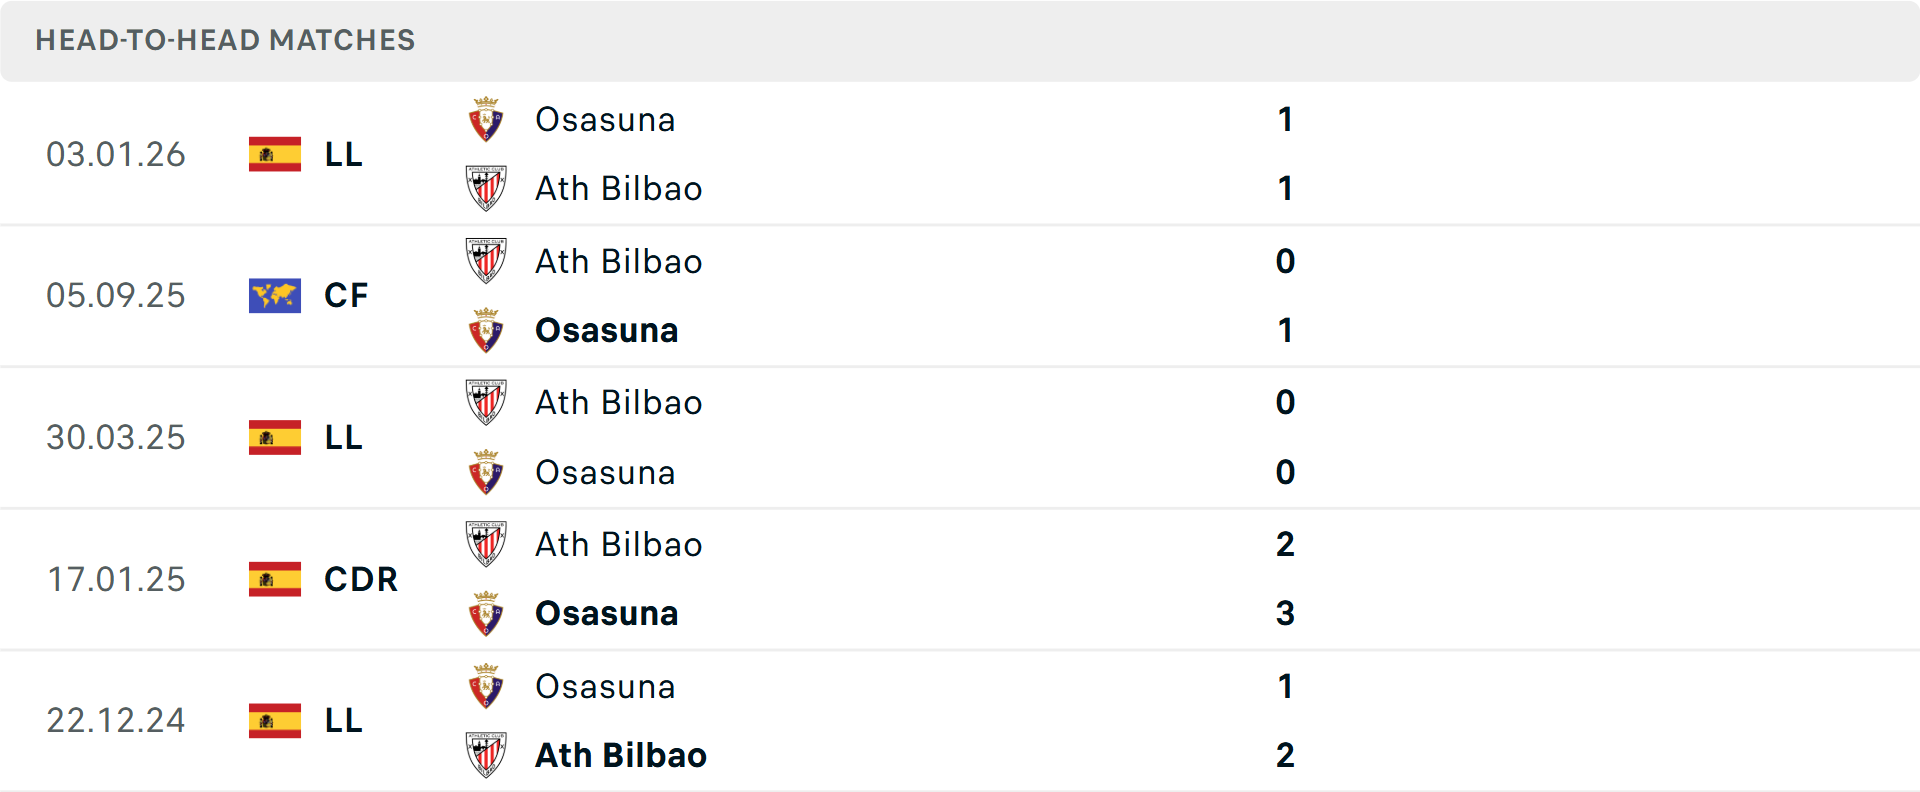Open the CDR competition label
1920x792 pixels.
[x=360, y=579]
